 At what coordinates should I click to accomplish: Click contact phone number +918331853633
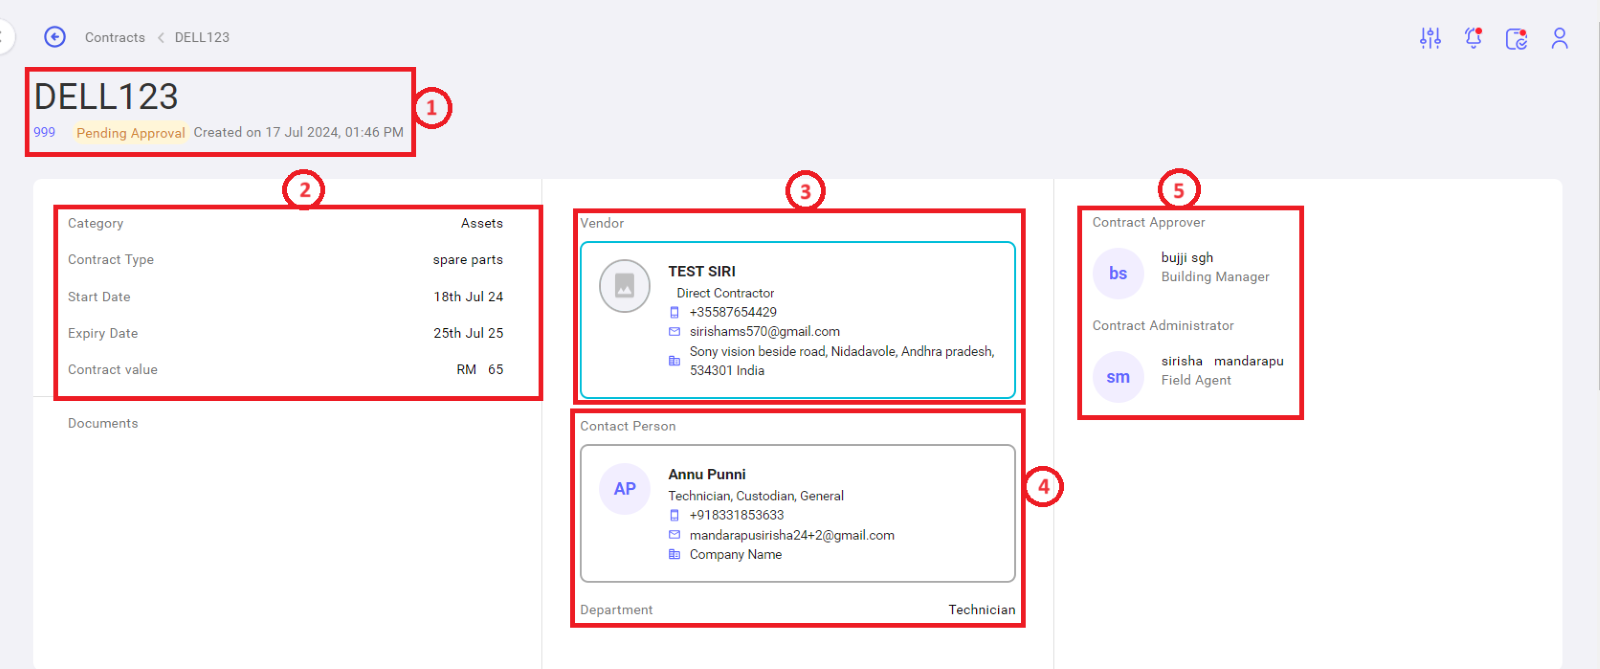click(737, 515)
